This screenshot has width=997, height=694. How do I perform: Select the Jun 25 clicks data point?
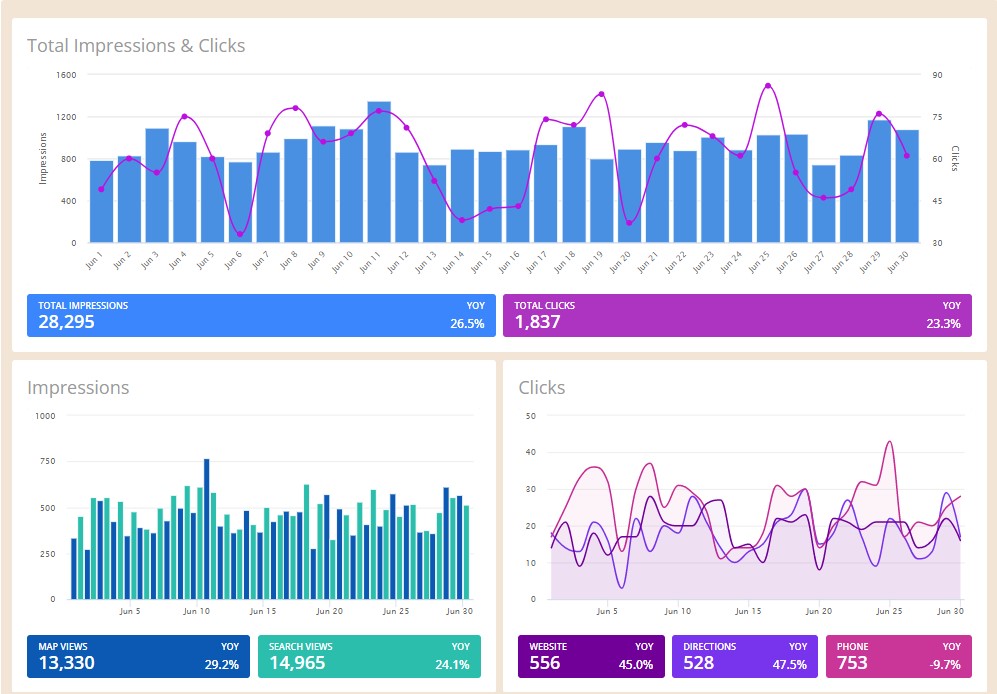(768, 86)
